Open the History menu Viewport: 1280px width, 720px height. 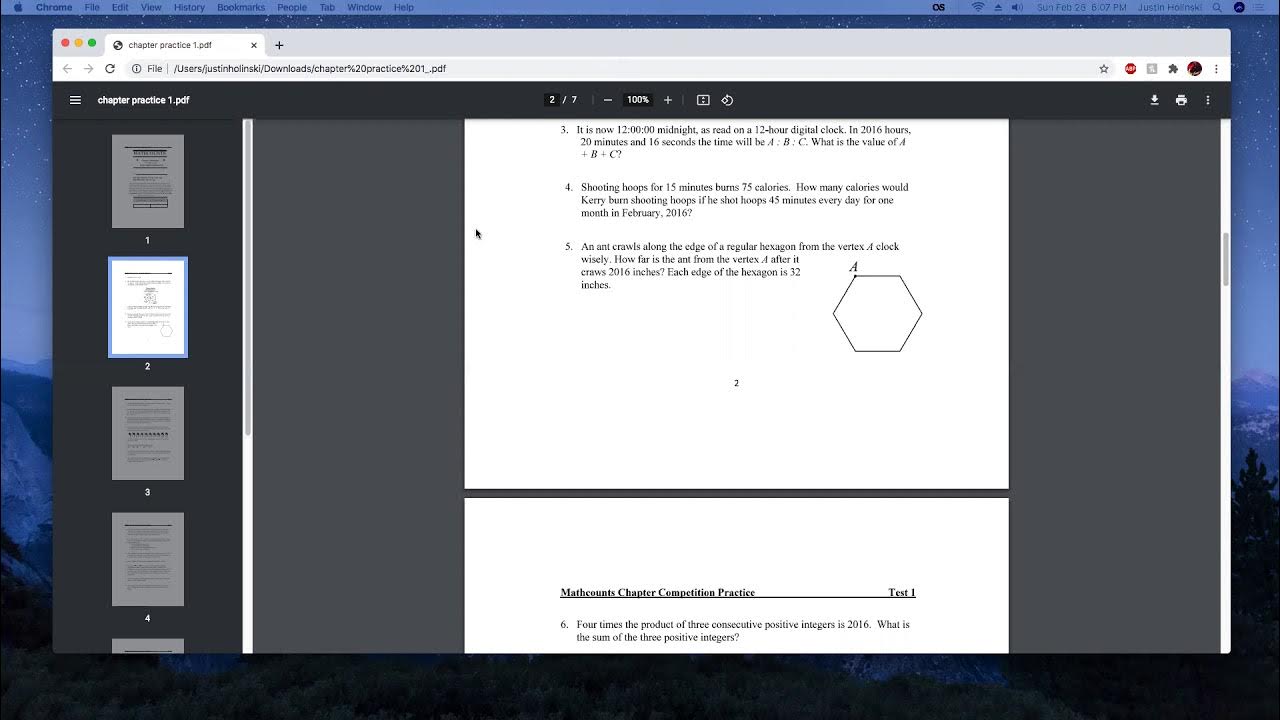coord(189,7)
